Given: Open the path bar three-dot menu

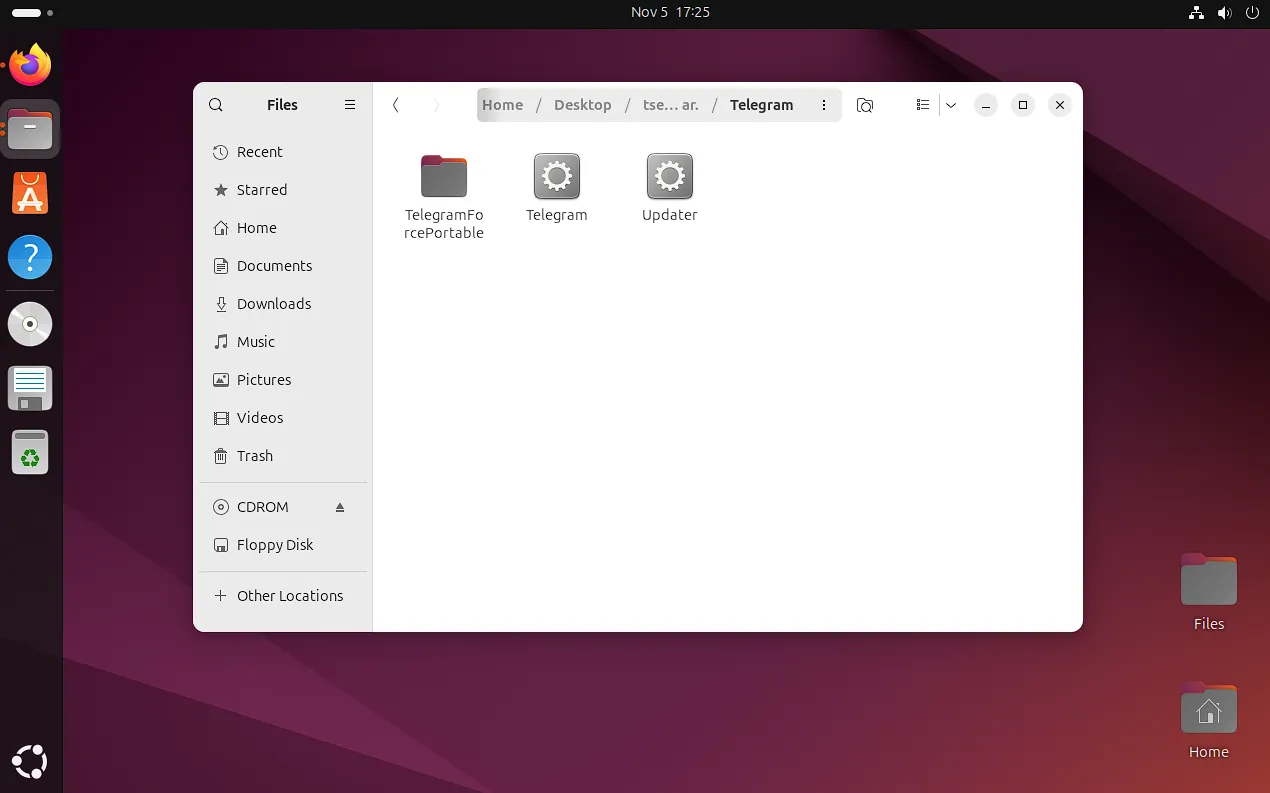Looking at the screenshot, I should coord(824,105).
